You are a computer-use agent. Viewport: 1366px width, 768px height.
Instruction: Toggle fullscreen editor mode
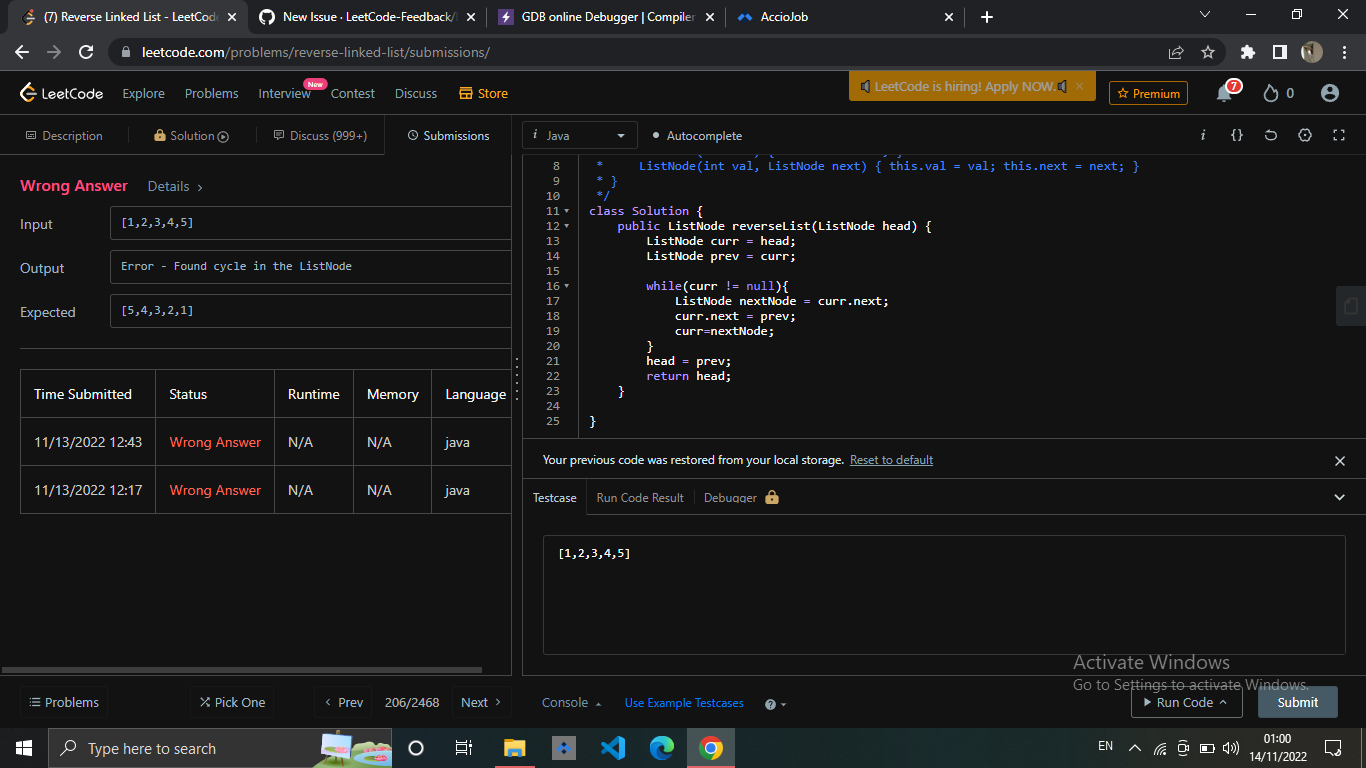(x=1339, y=135)
